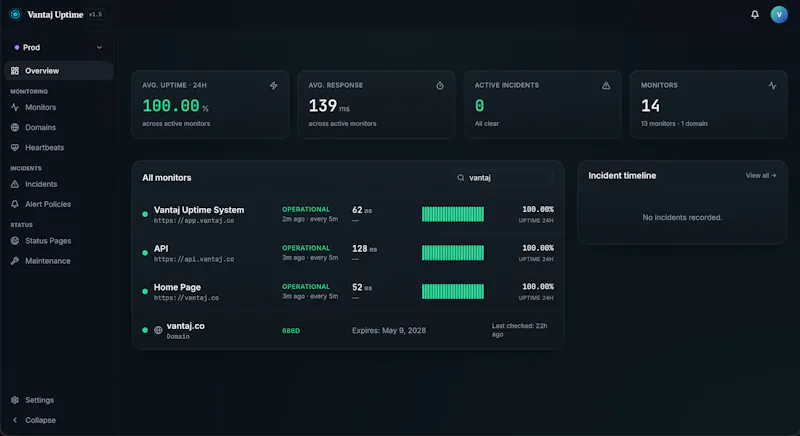Click the 'Last checked: 22h ago' text
This screenshot has height=436, width=800.
(519, 330)
